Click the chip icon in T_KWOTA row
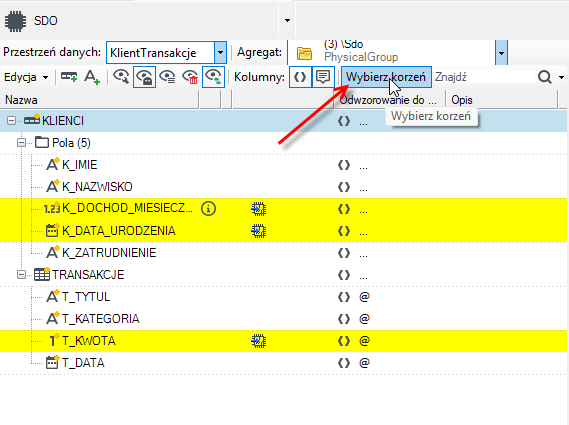Image resolution: width=569 pixels, height=425 pixels. (258, 341)
